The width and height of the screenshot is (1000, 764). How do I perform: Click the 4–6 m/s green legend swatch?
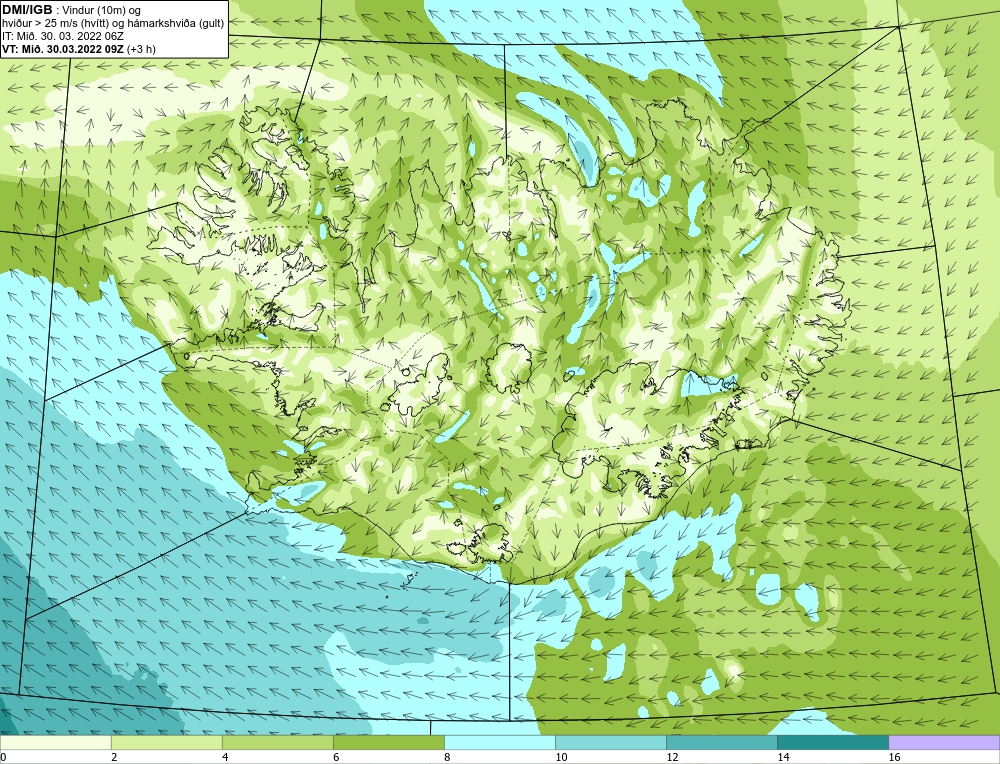pyautogui.click(x=277, y=743)
